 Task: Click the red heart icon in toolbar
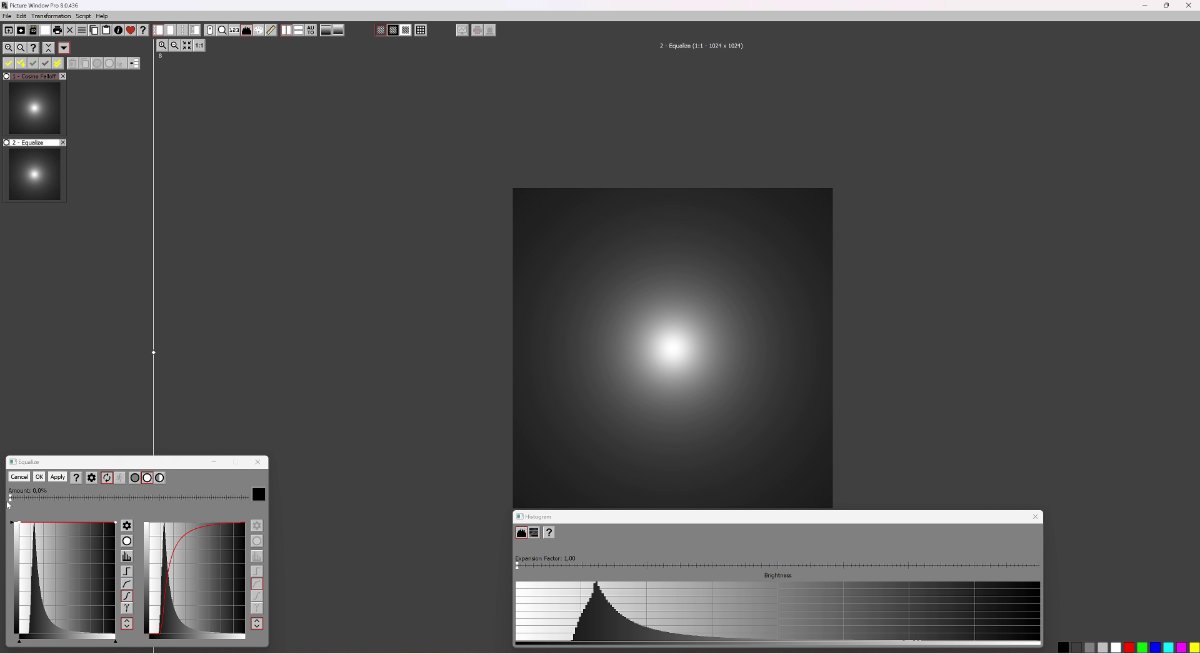tap(130, 30)
